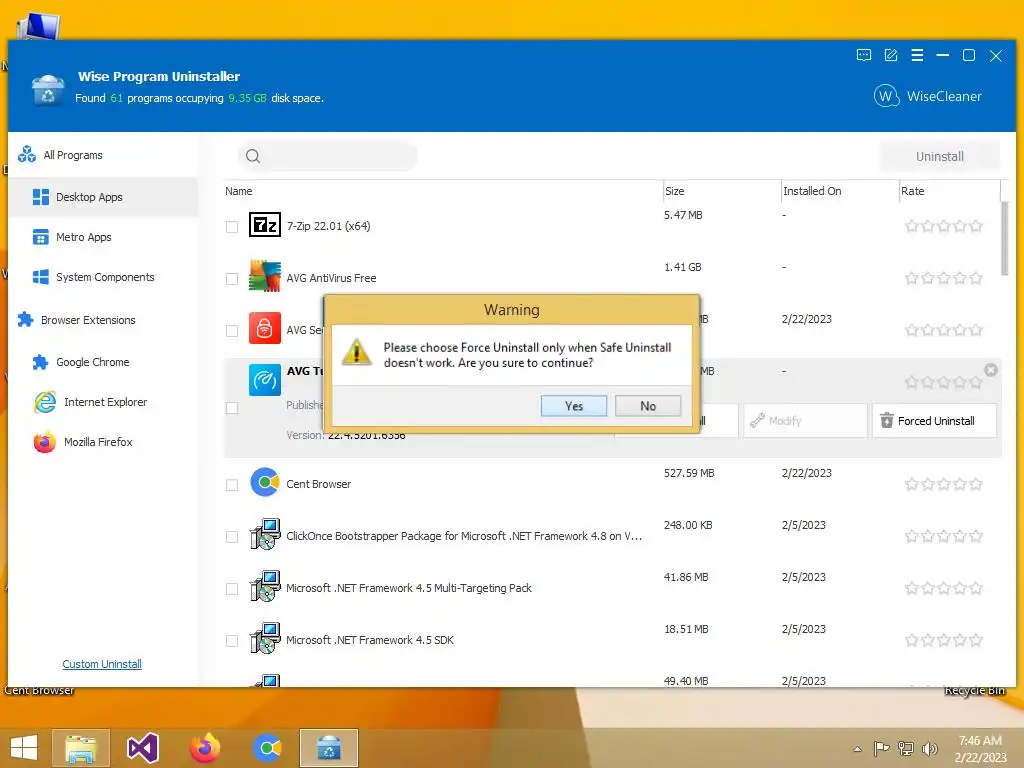Click the edit/note icon in title bar
Viewport: 1024px width, 768px height.
pos(891,56)
